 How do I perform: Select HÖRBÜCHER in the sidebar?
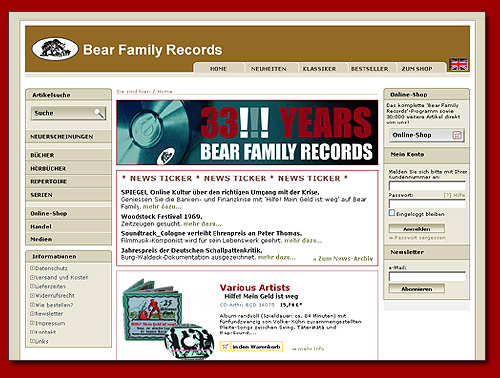point(68,168)
